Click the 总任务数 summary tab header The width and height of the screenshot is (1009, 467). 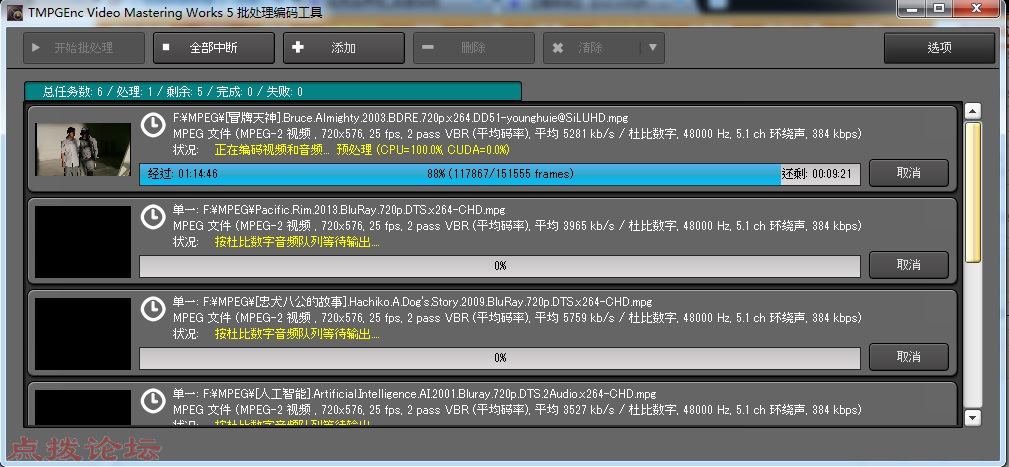273,91
